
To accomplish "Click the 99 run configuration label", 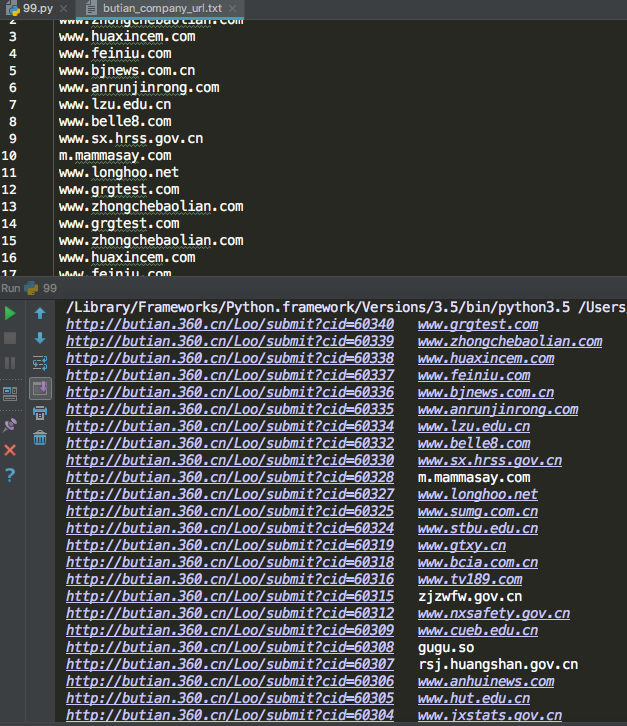I will [50, 288].
